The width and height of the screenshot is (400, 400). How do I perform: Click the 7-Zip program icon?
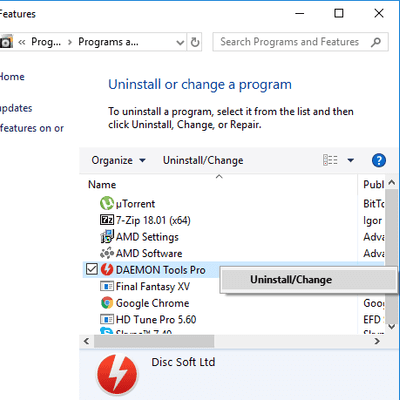(x=107, y=220)
